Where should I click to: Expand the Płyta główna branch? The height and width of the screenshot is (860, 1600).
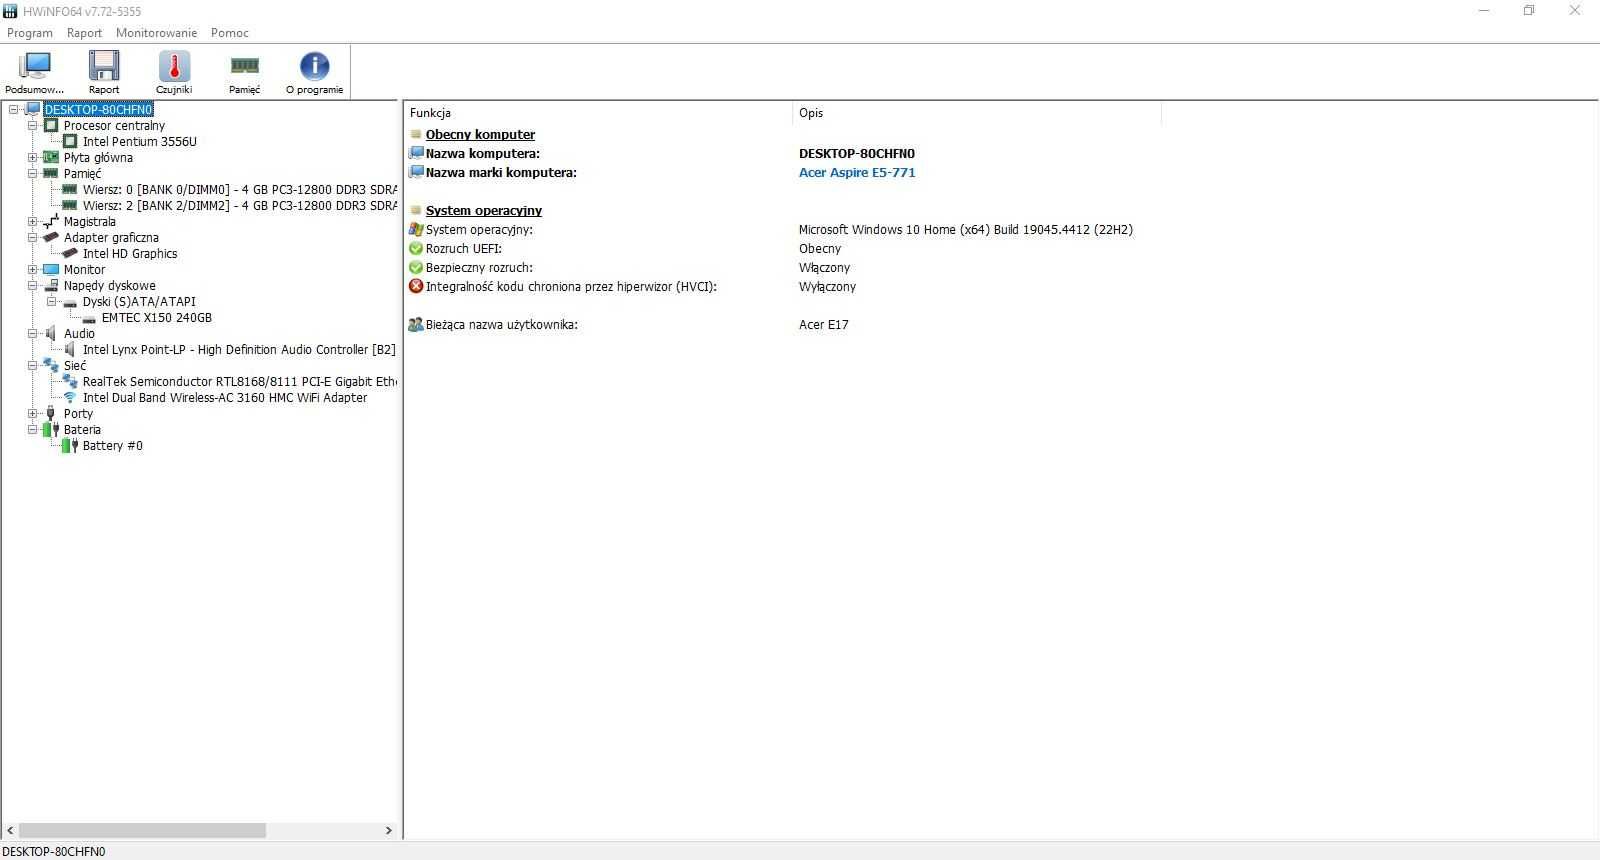(x=32, y=158)
